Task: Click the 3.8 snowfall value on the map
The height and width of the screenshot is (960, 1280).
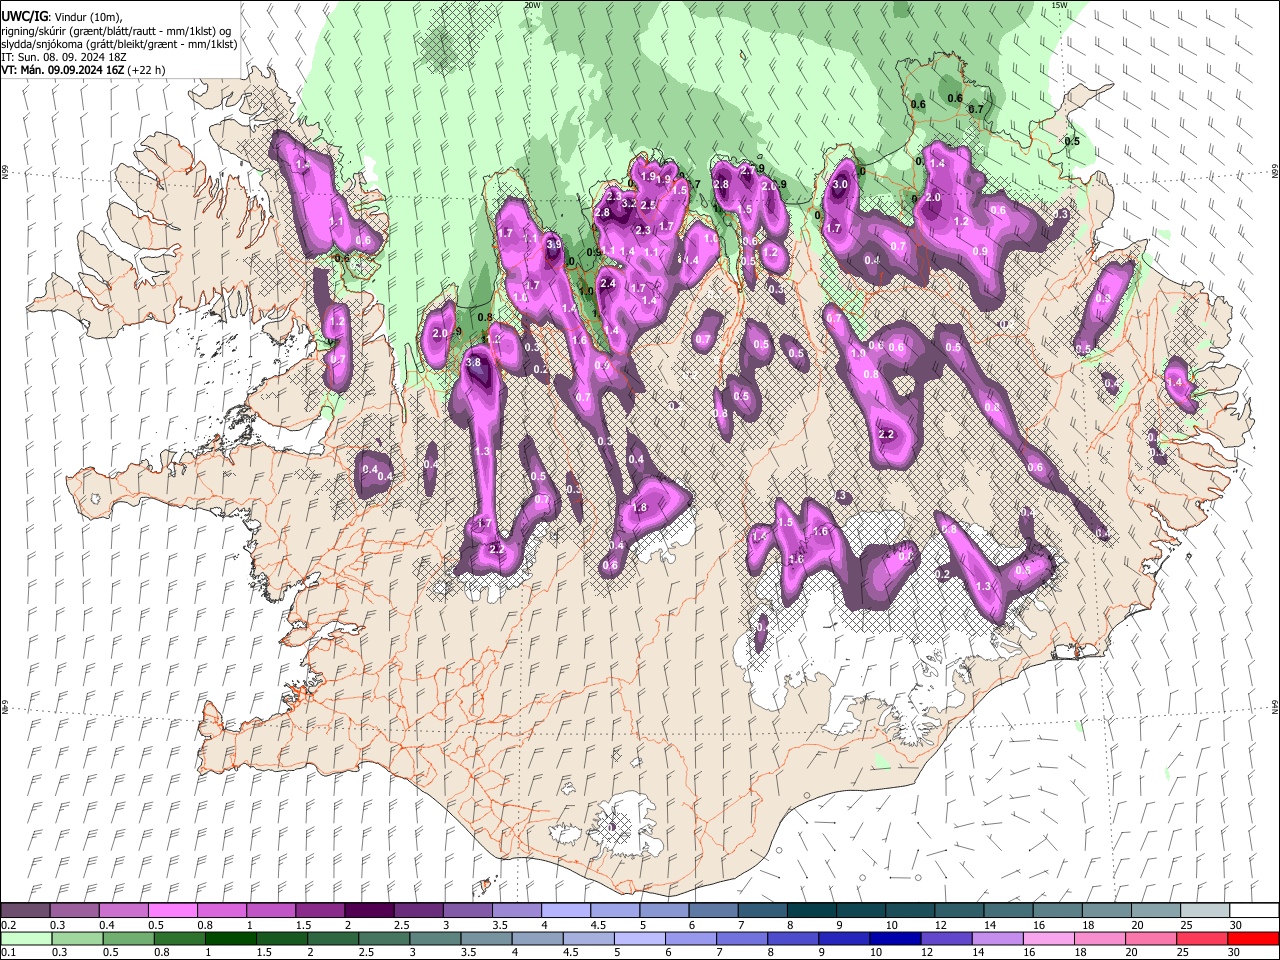Action: point(474,362)
